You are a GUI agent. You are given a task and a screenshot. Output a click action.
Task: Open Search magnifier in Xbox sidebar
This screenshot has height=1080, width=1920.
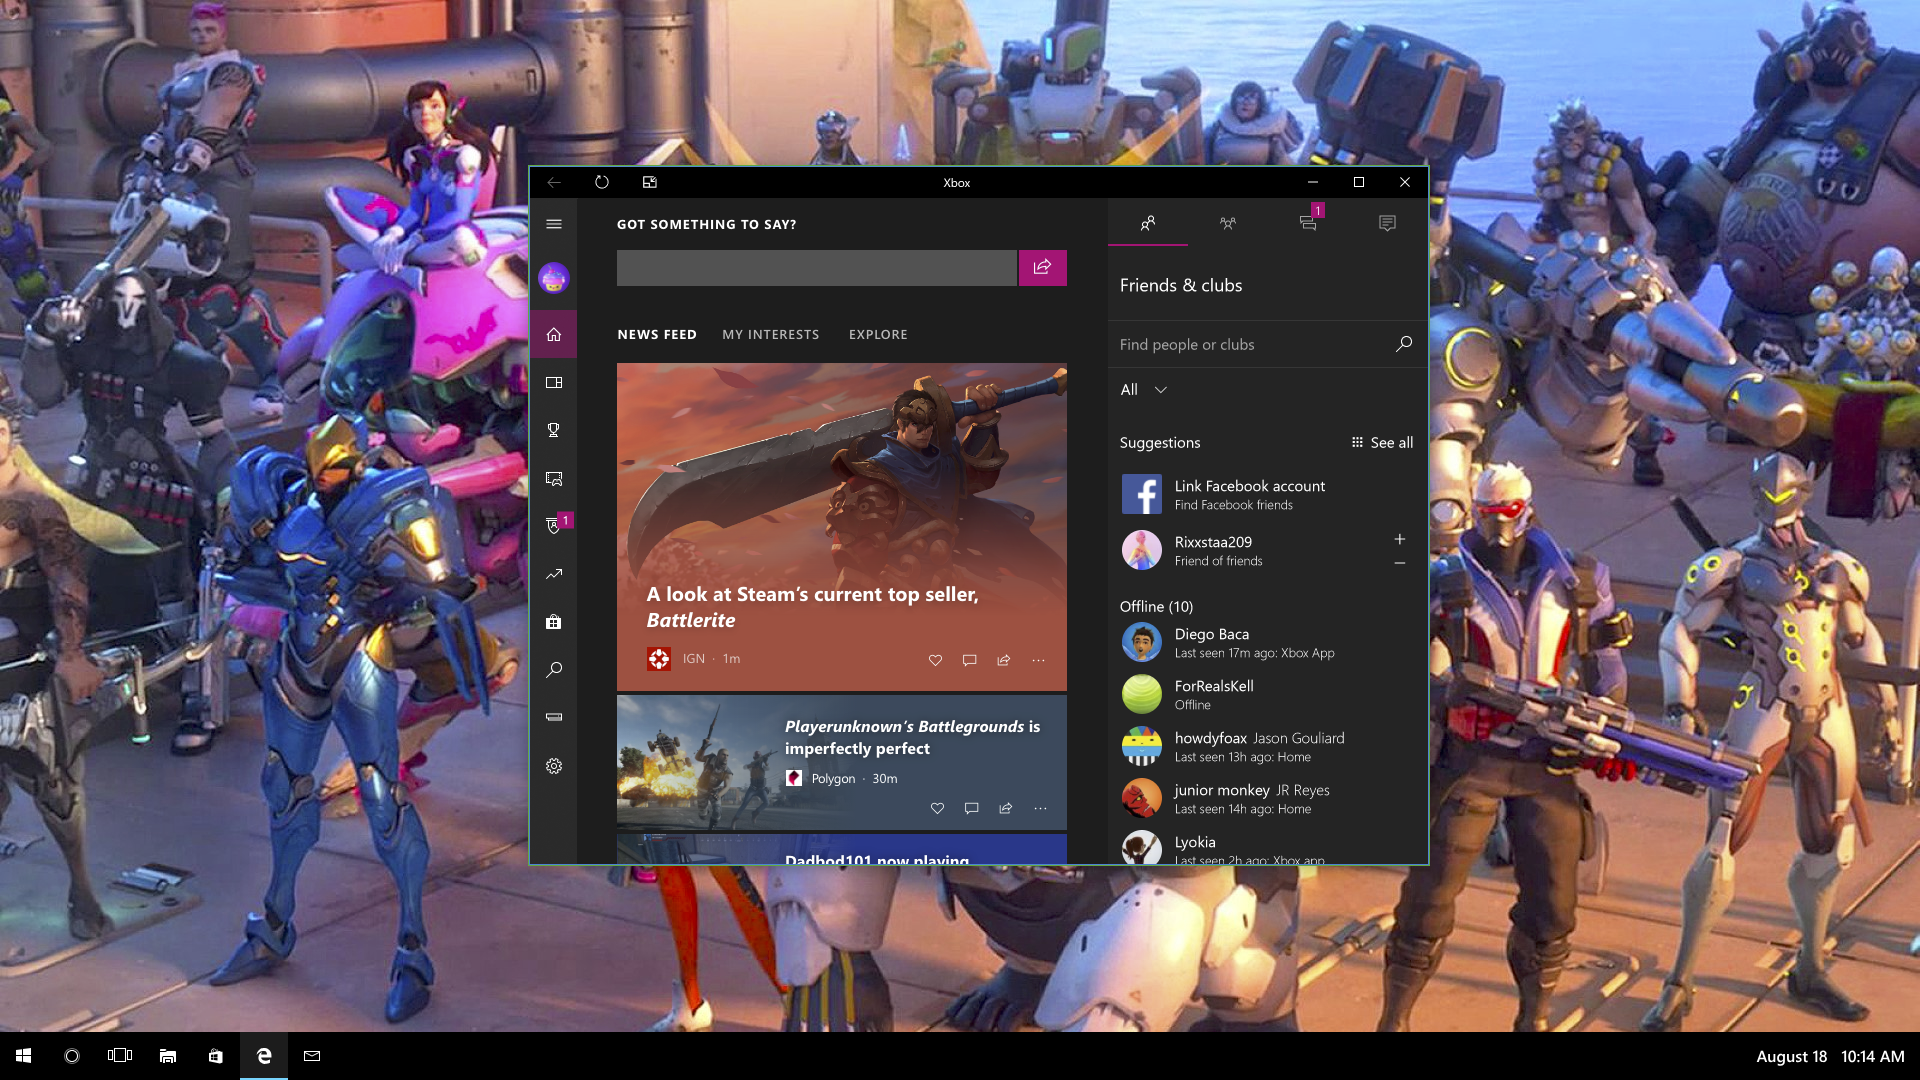pos(554,670)
